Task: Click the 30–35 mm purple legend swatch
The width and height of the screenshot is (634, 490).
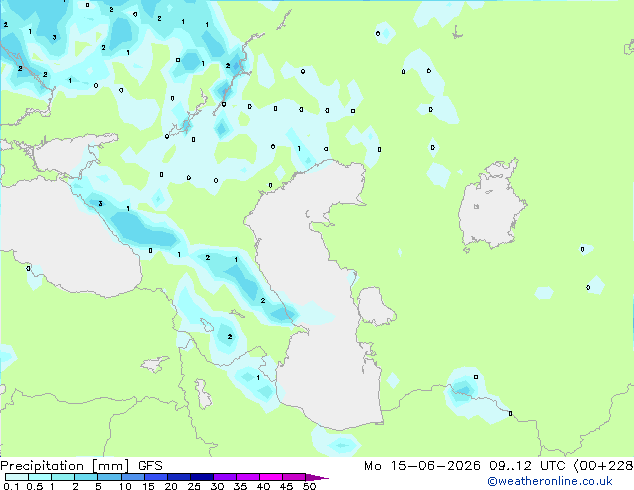Action: click(x=224, y=477)
